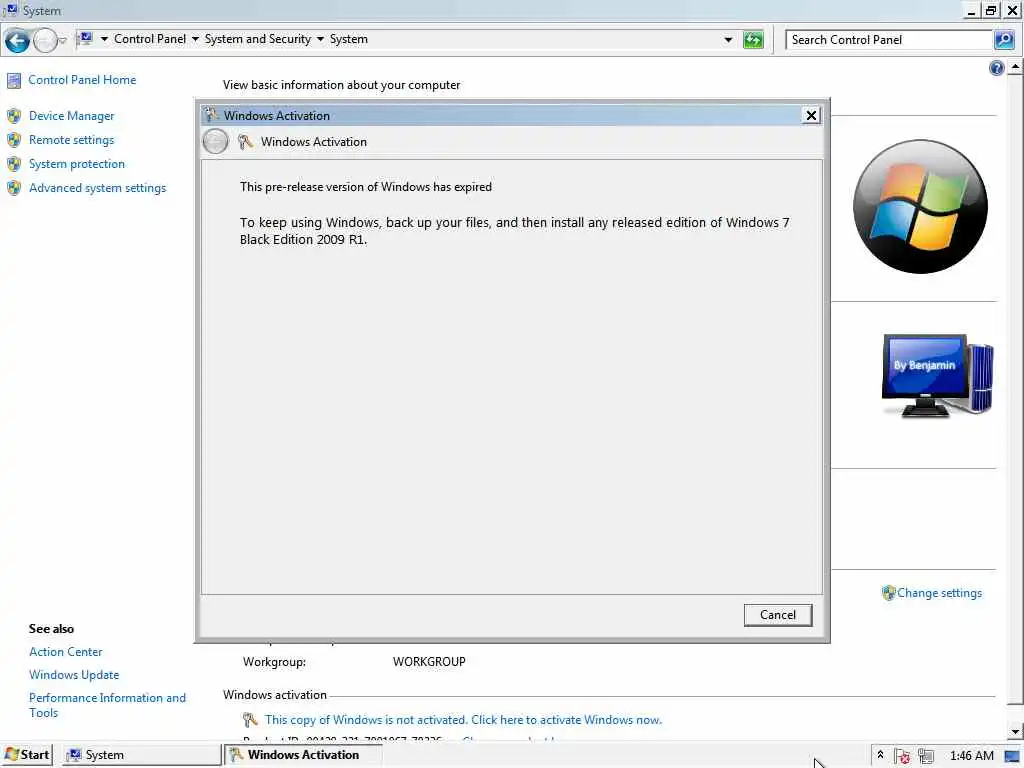Click the Windows logo orb image
Screen dimensions: 1024x768
(920, 206)
